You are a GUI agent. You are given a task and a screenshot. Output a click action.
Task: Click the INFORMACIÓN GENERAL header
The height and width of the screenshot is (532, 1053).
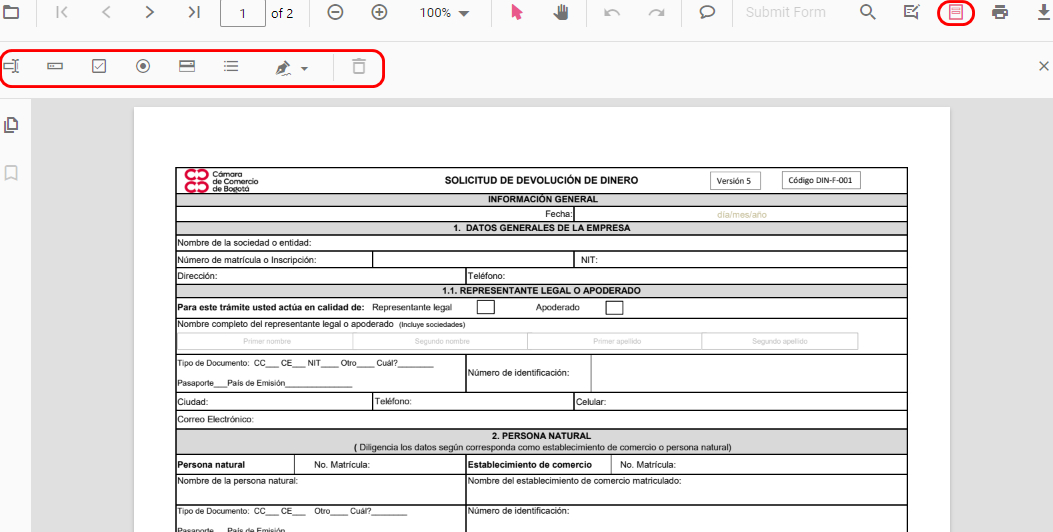pyautogui.click(x=543, y=199)
